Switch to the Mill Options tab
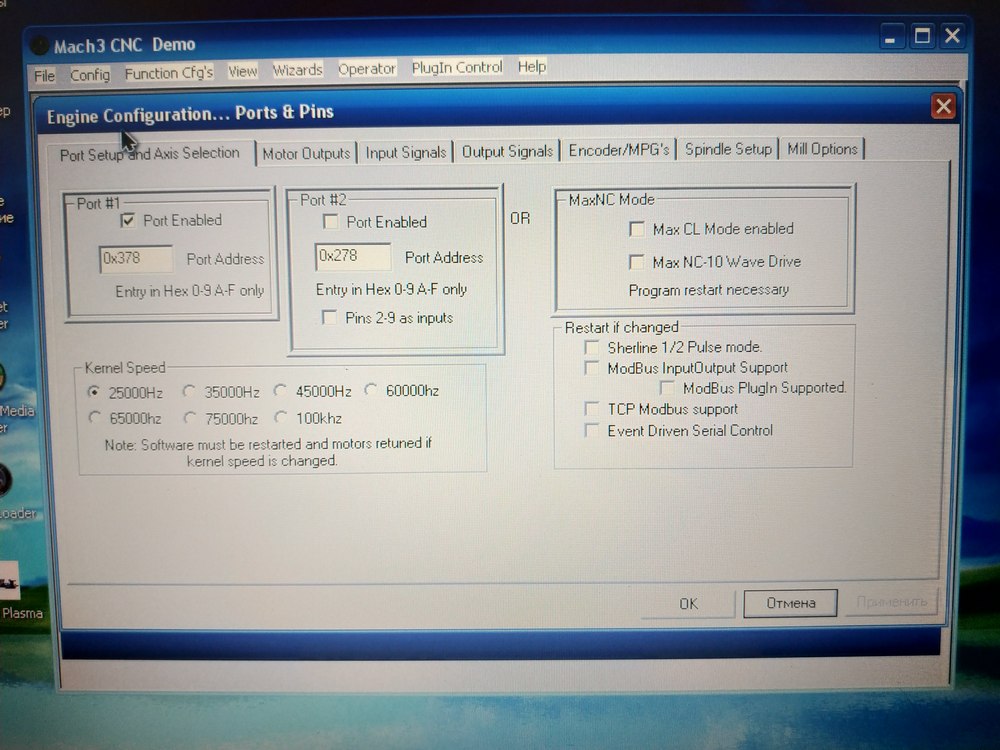This screenshot has height=750, width=1000. pyautogui.click(x=822, y=149)
